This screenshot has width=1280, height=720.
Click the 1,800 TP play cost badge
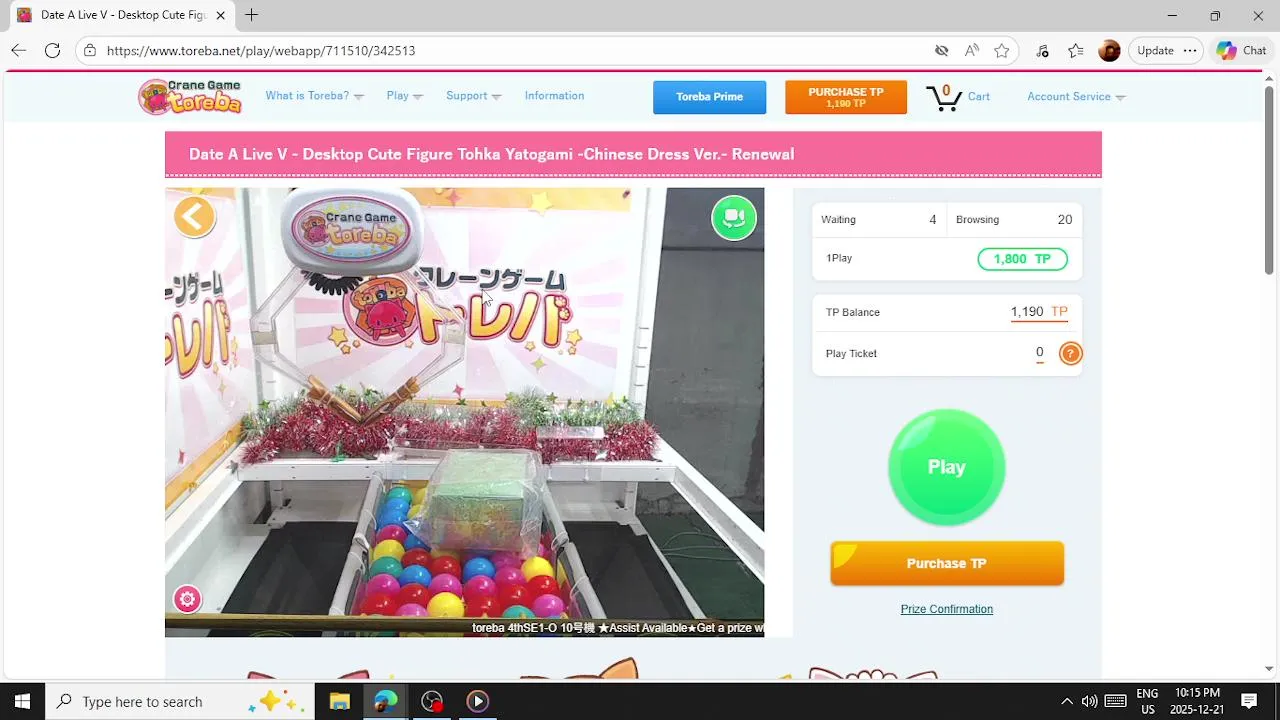coord(1022,259)
